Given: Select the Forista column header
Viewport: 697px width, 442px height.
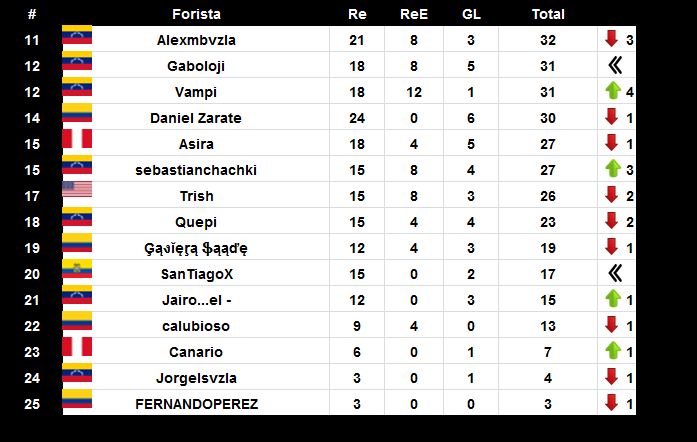Looking at the screenshot, I should pos(196,14).
